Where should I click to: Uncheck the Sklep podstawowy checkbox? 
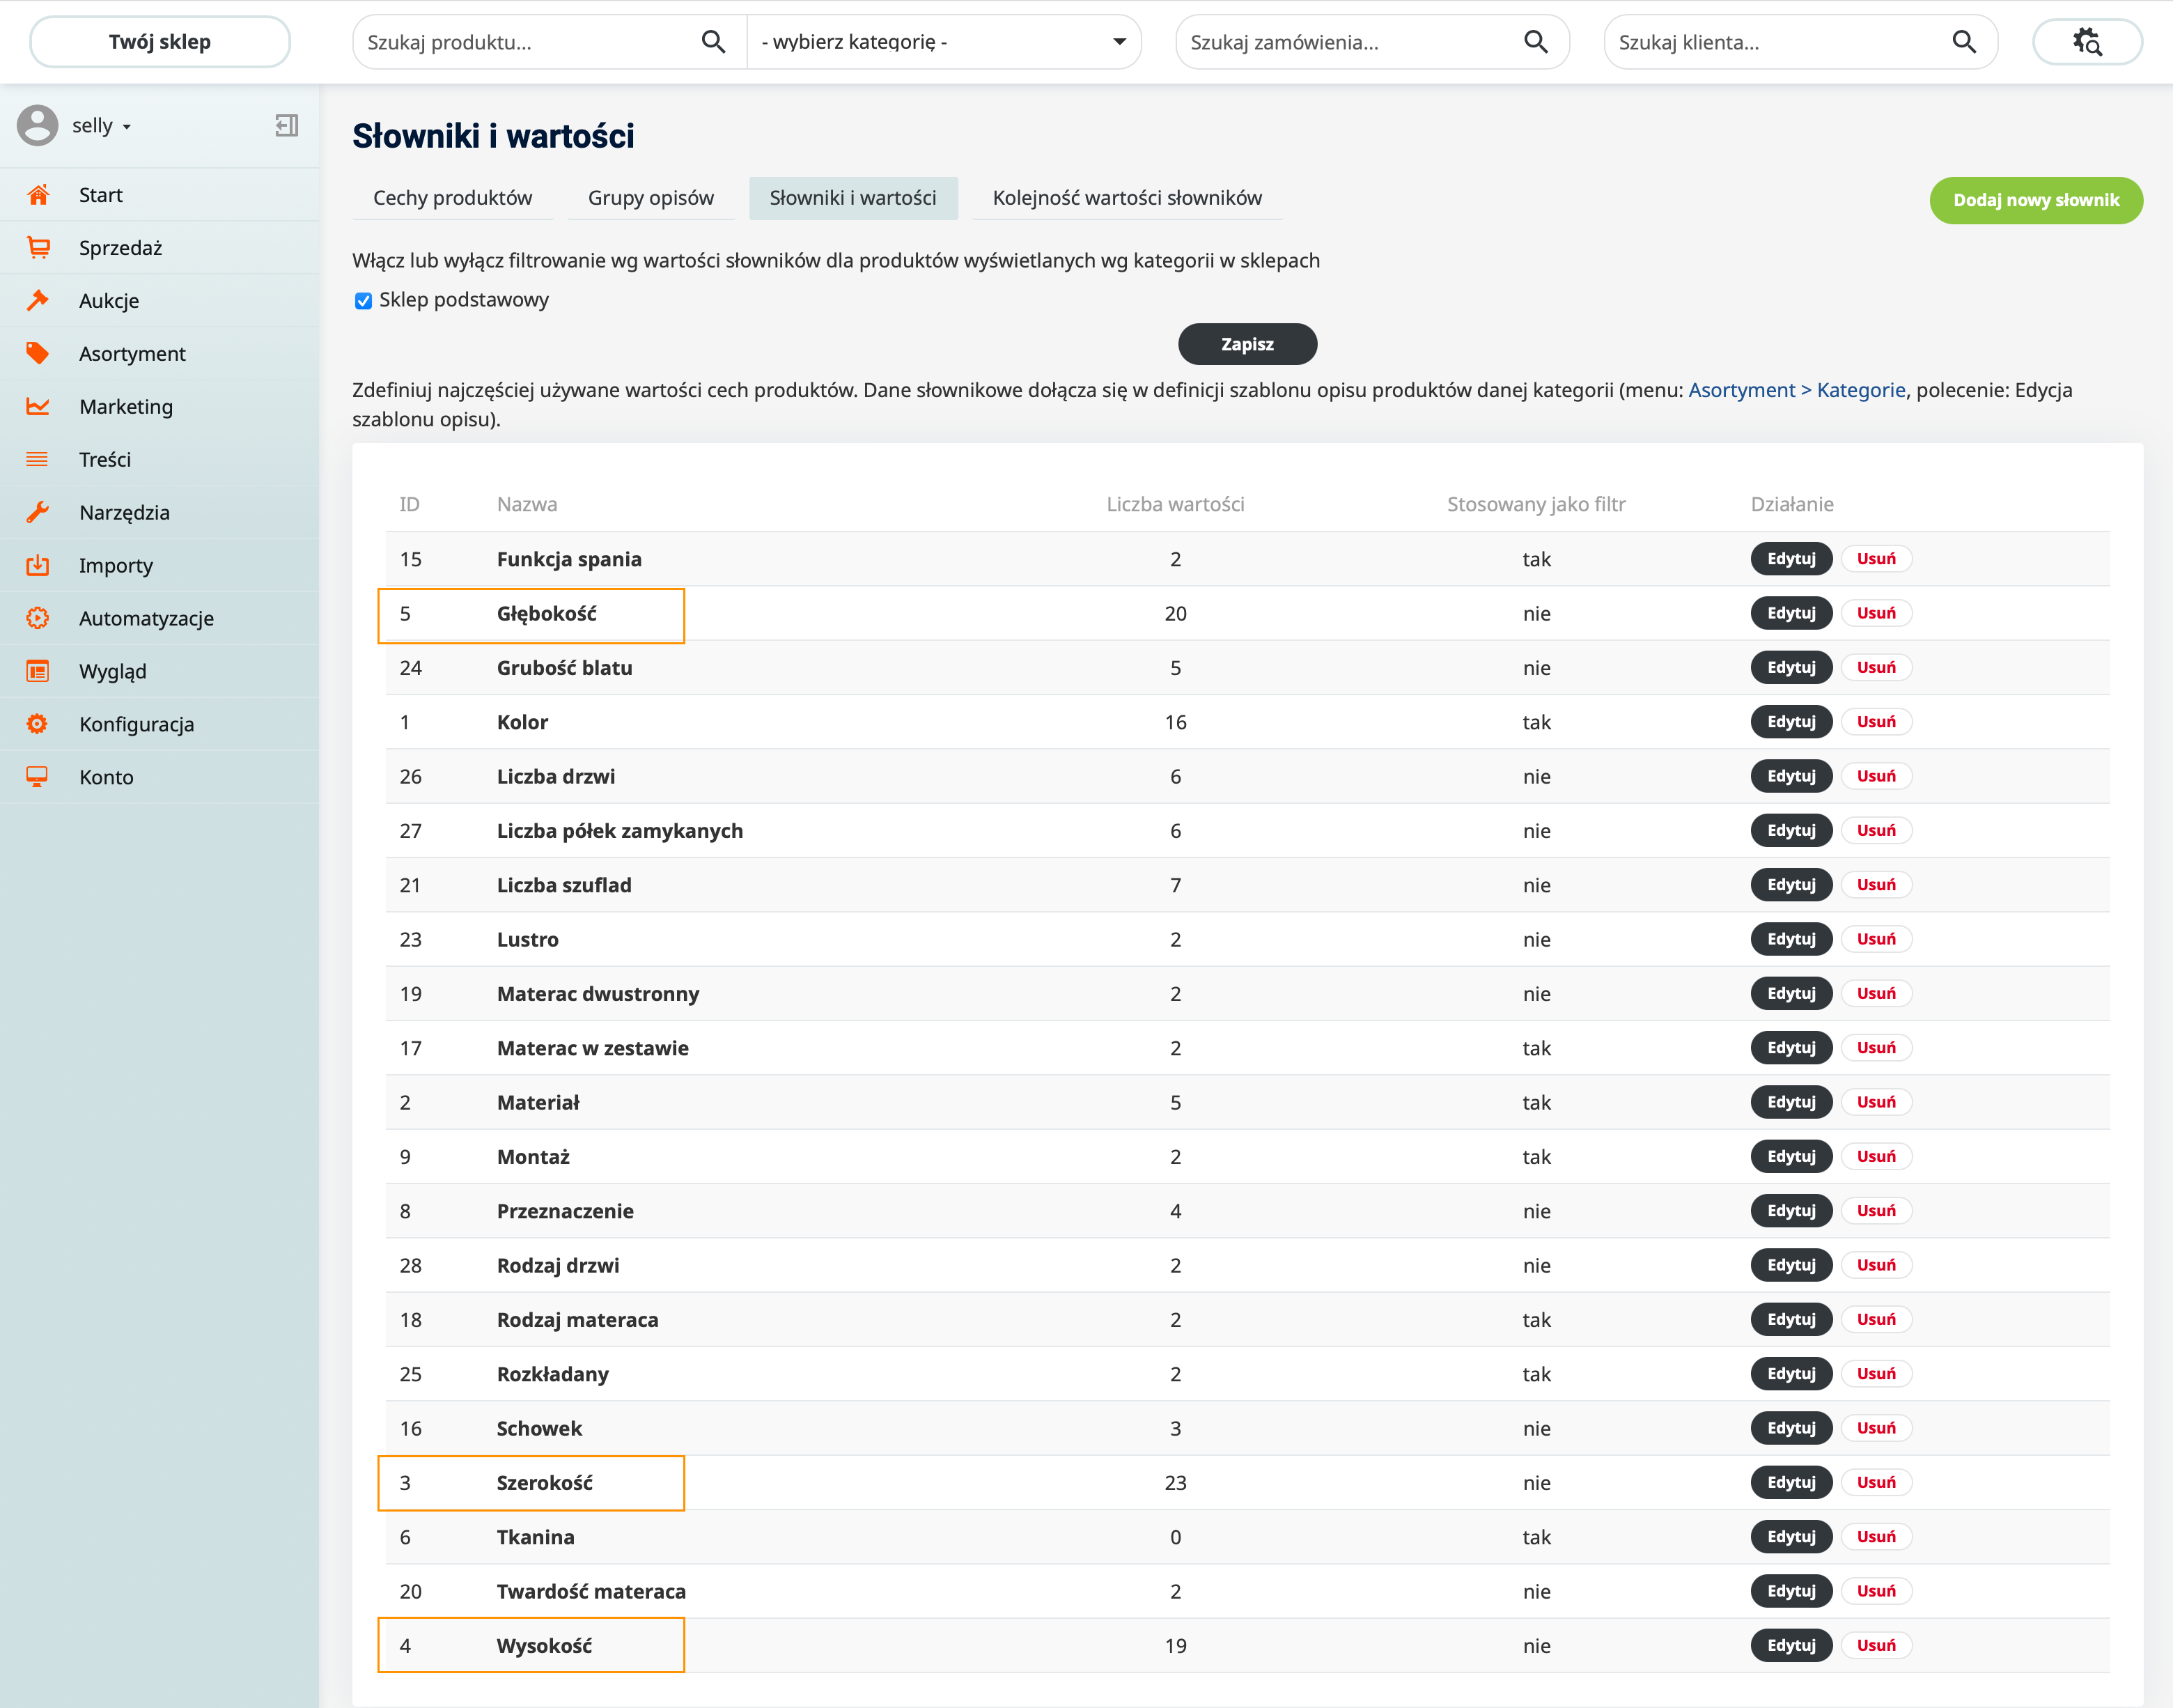click(363, 301)
